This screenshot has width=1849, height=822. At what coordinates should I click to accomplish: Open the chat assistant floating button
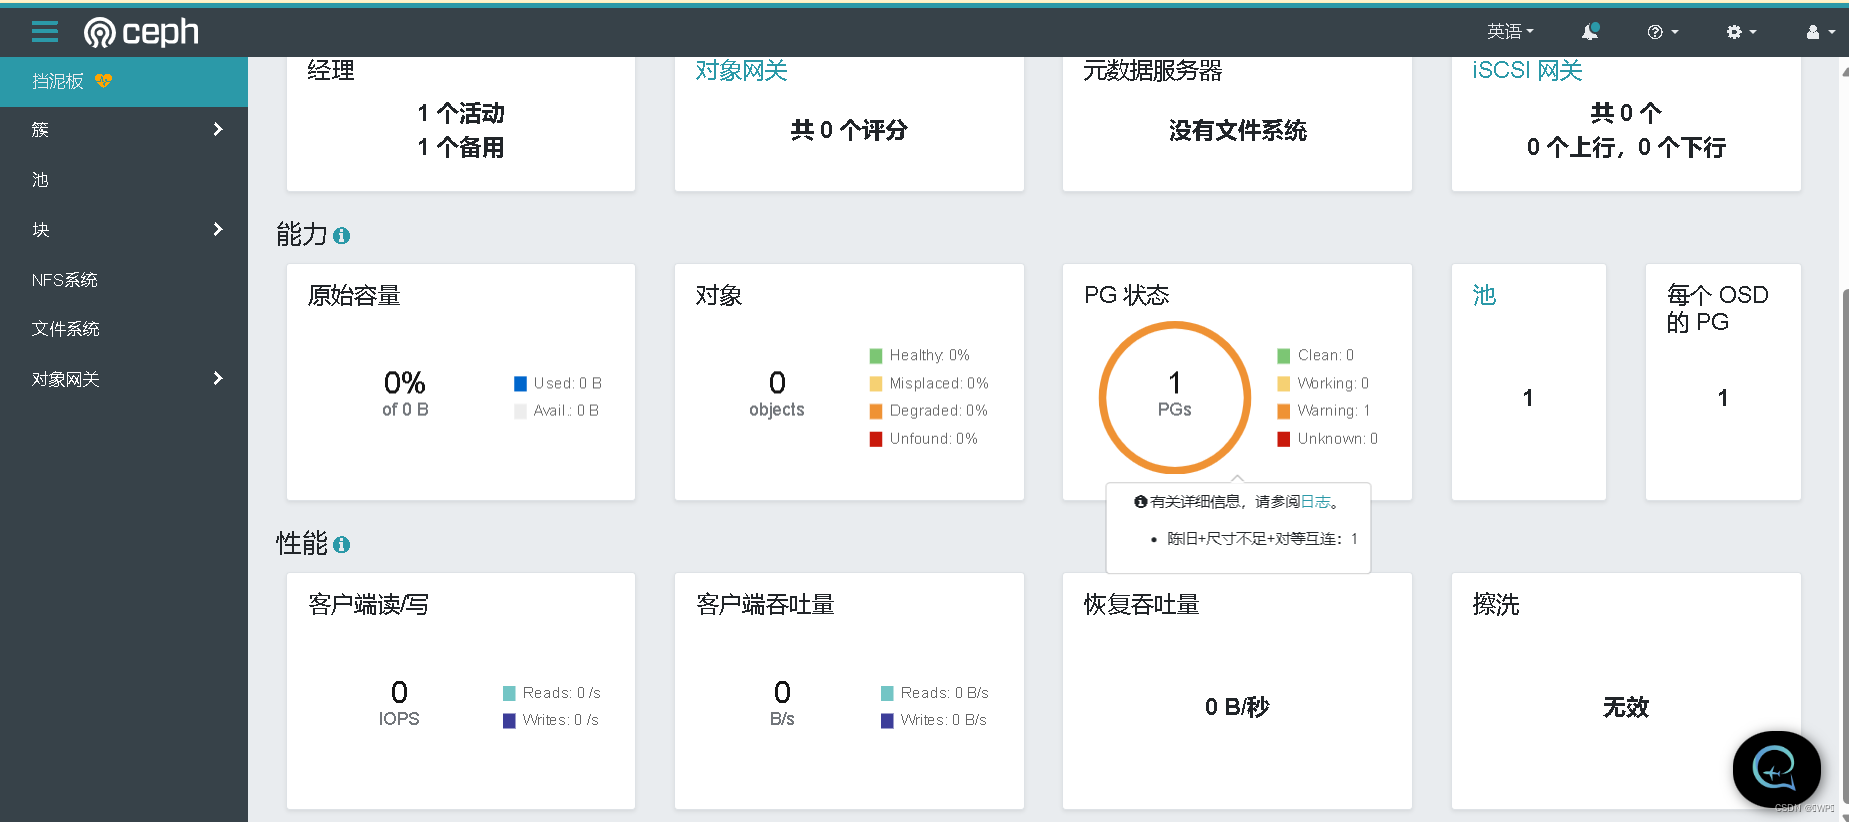point(1777,769)
